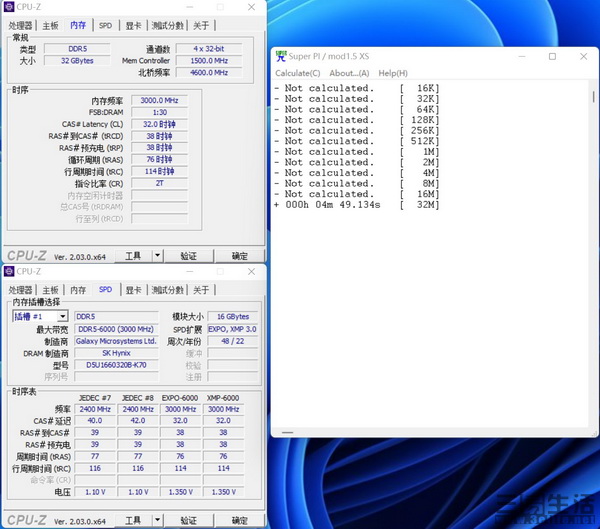Click the CPU-Z app icon in bottom window title bar

[x=9, y=271]
